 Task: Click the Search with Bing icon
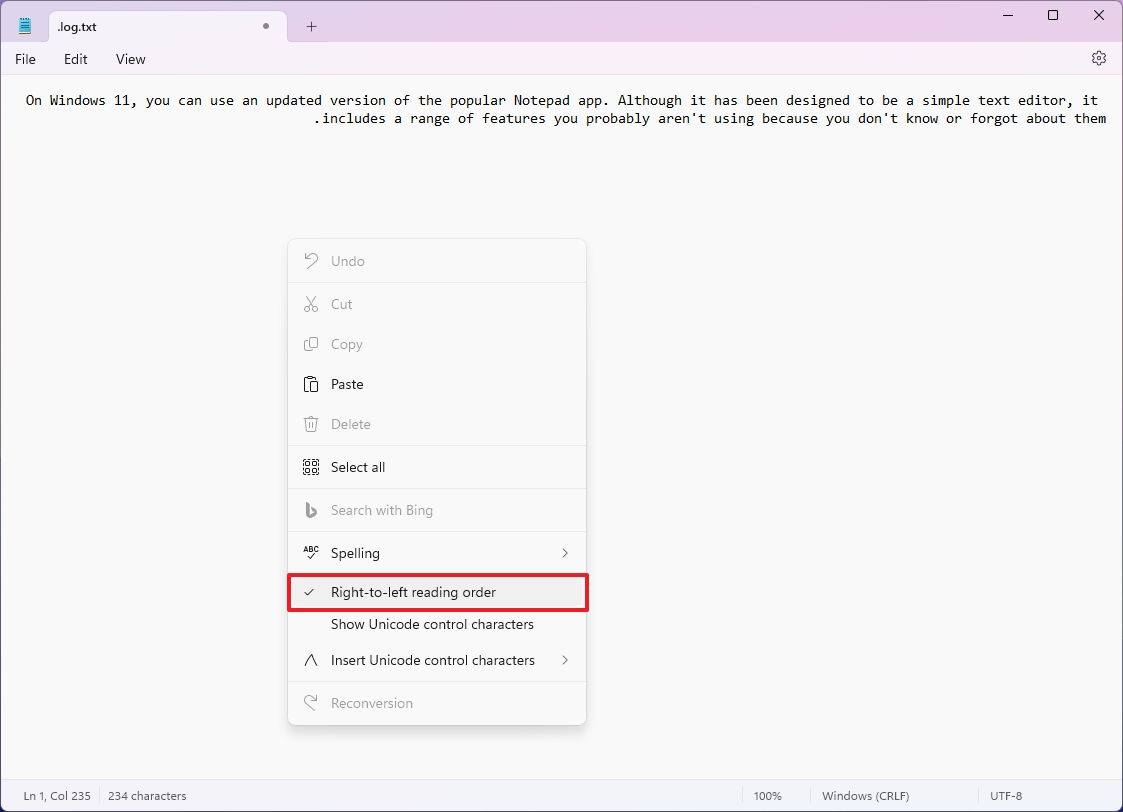pyautogui.click(x=310, y=510)
